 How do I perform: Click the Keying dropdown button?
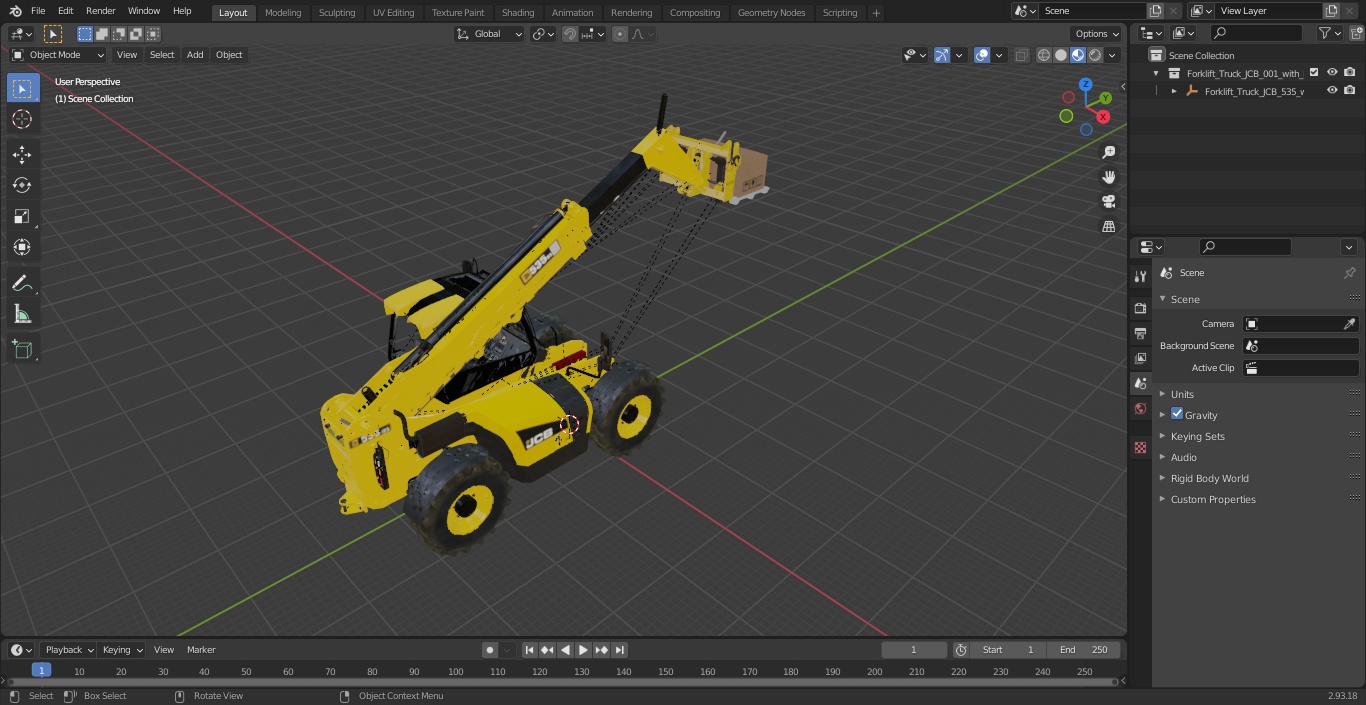click(122, 650)
